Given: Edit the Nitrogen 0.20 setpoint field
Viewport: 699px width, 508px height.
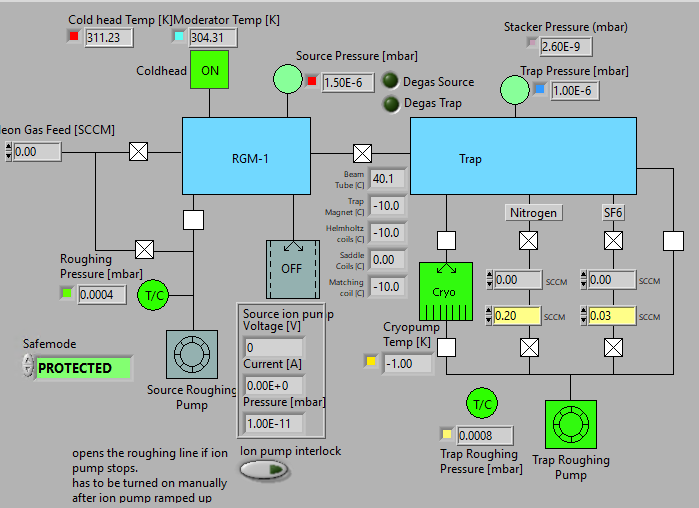Looking at the screenshot, I should point(518,316).
